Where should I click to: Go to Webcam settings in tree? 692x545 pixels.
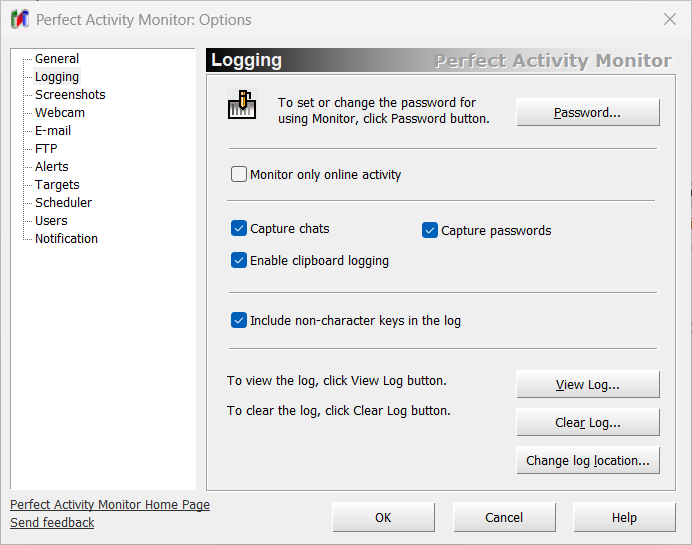coord(60,113)
